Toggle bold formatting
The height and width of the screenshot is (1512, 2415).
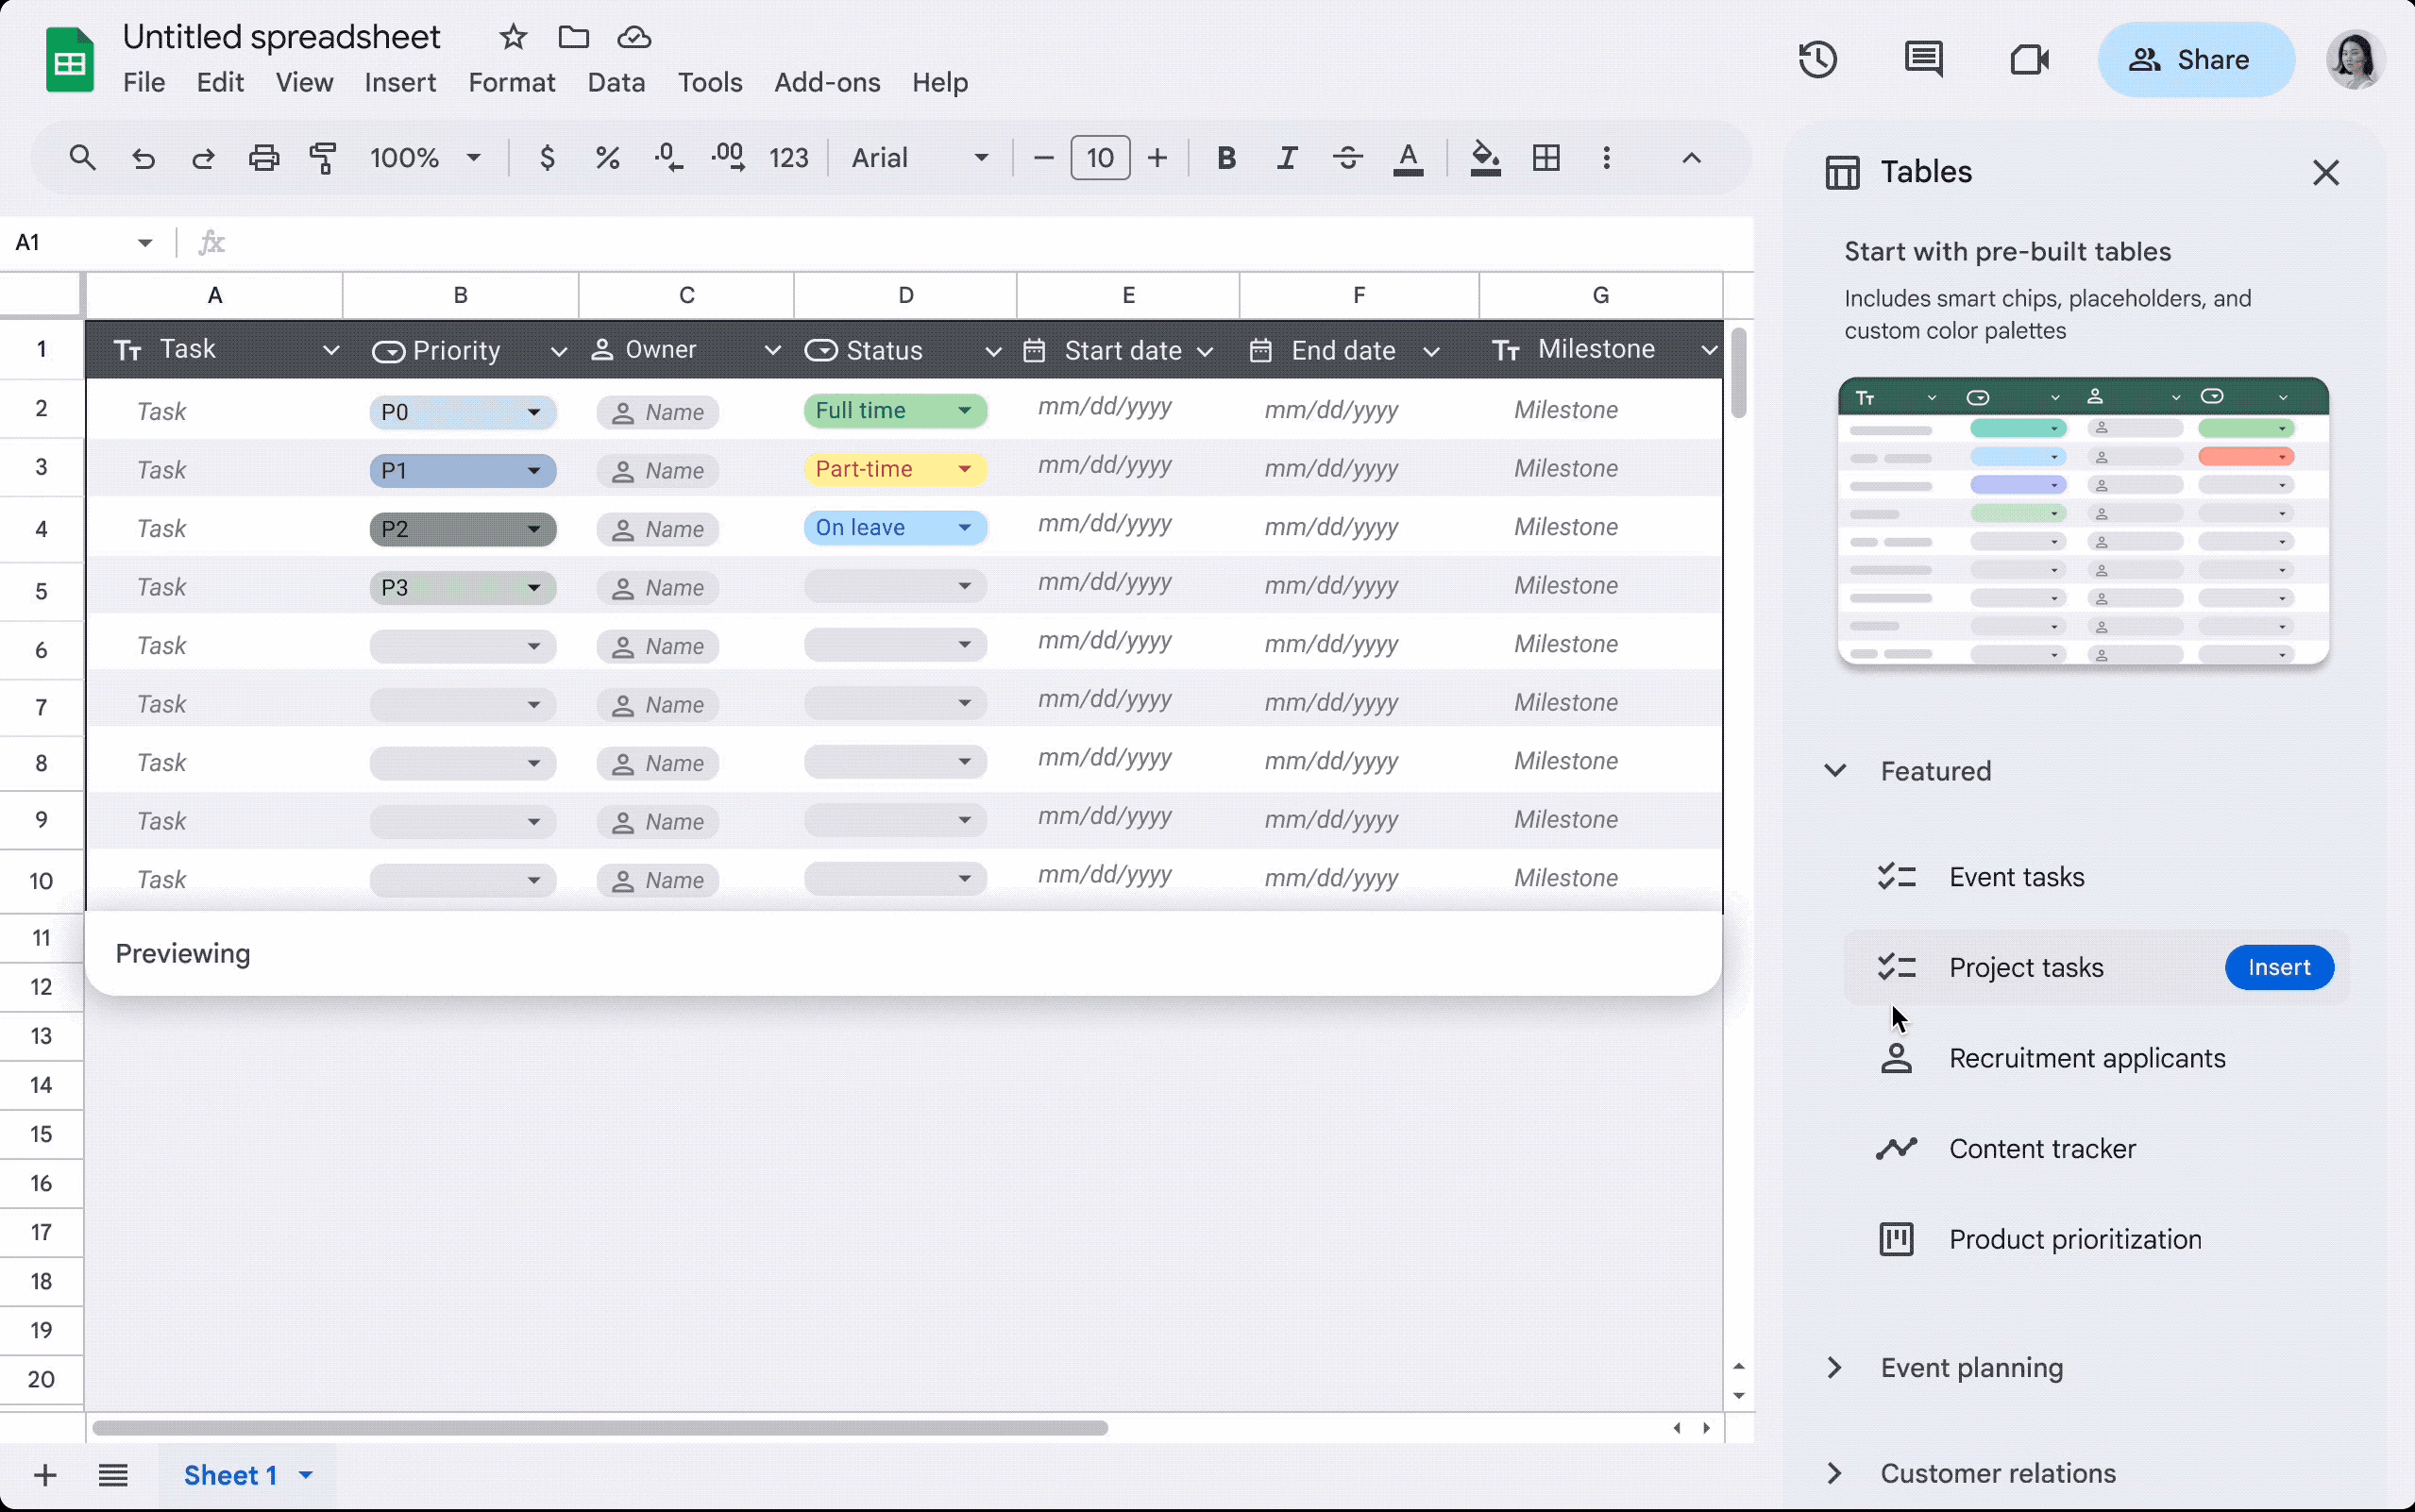[x=1226, y=158]
